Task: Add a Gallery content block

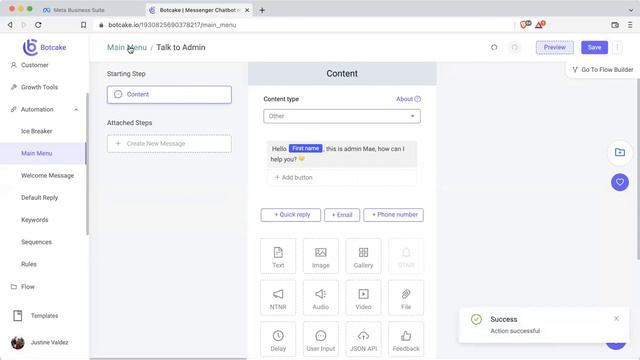Action: pos(363,256)
